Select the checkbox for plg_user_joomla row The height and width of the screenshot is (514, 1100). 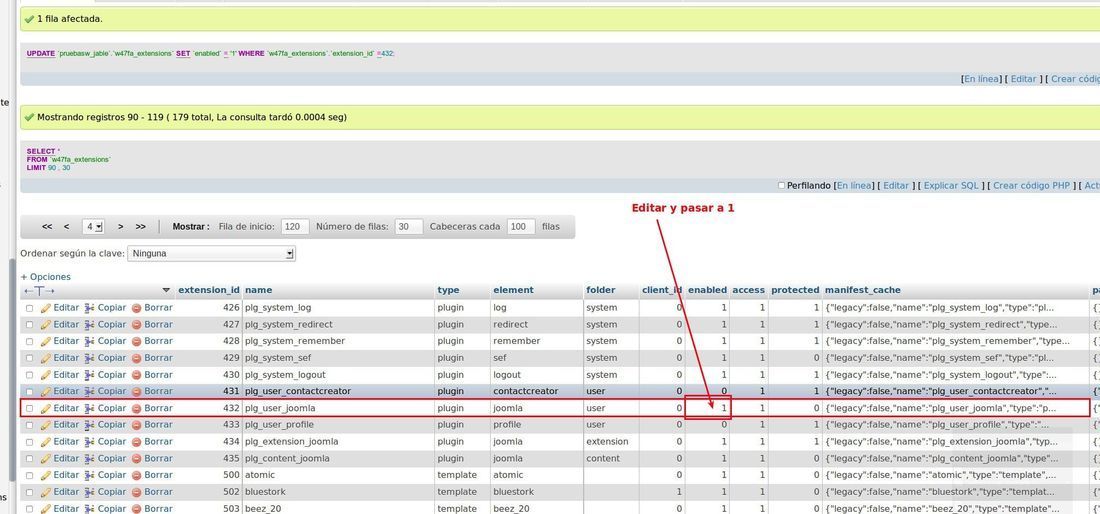point(29,408)
